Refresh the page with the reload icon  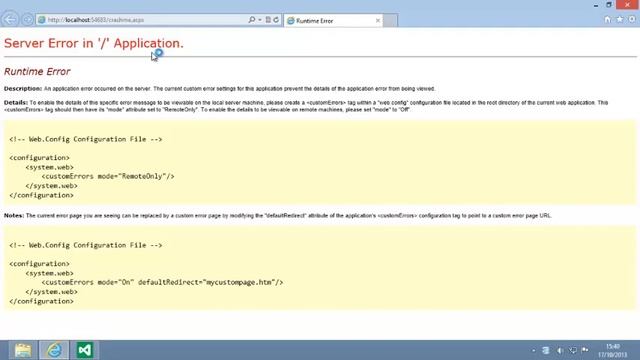(276, 20)
